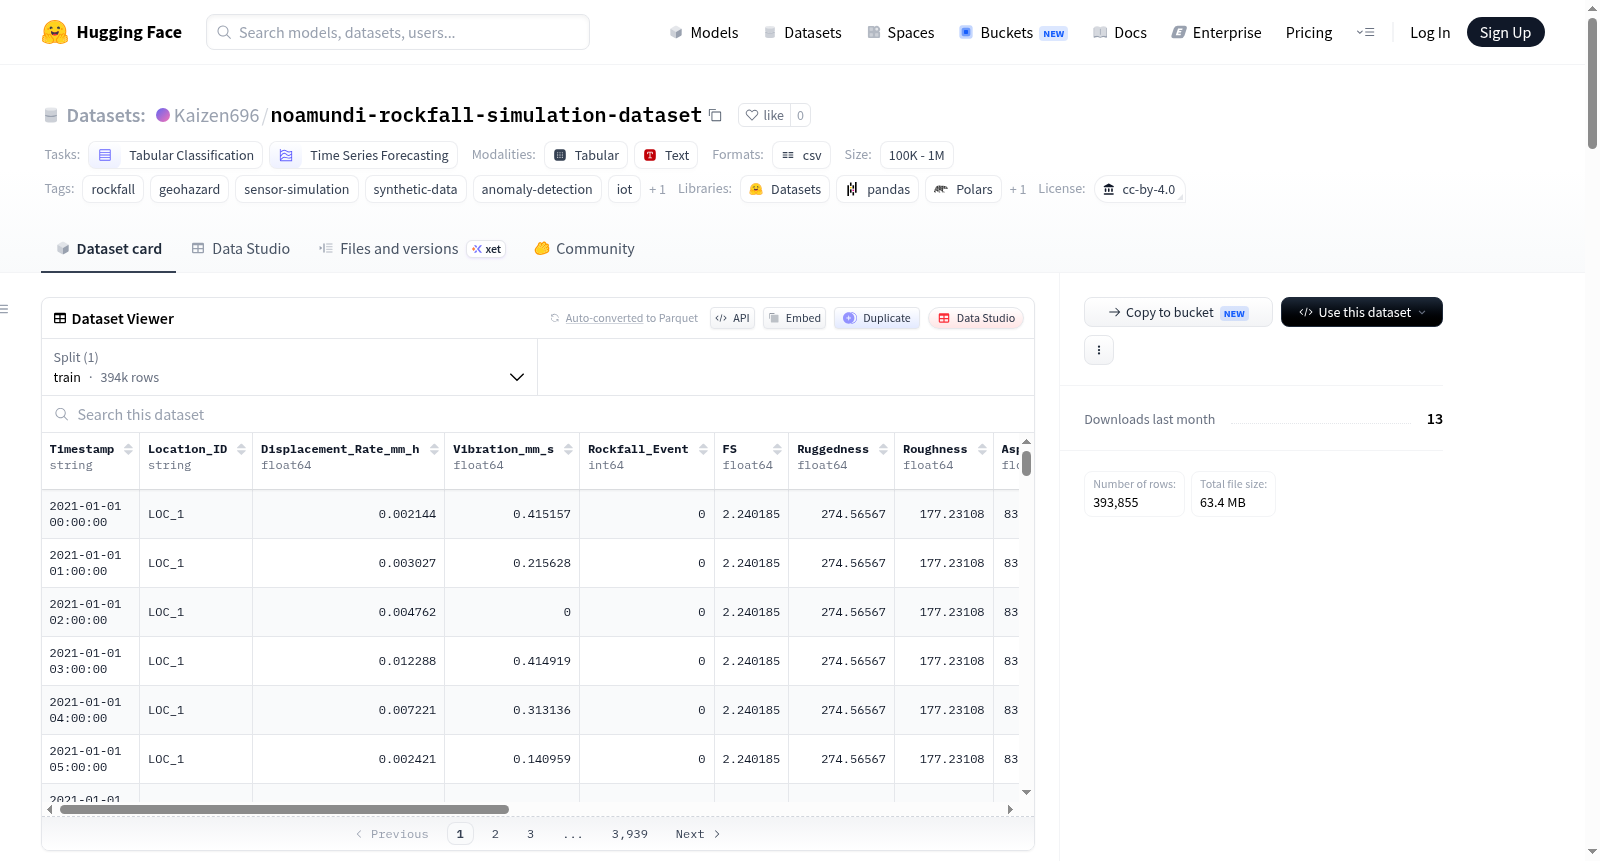Click the Next page button

click(698, 834)
